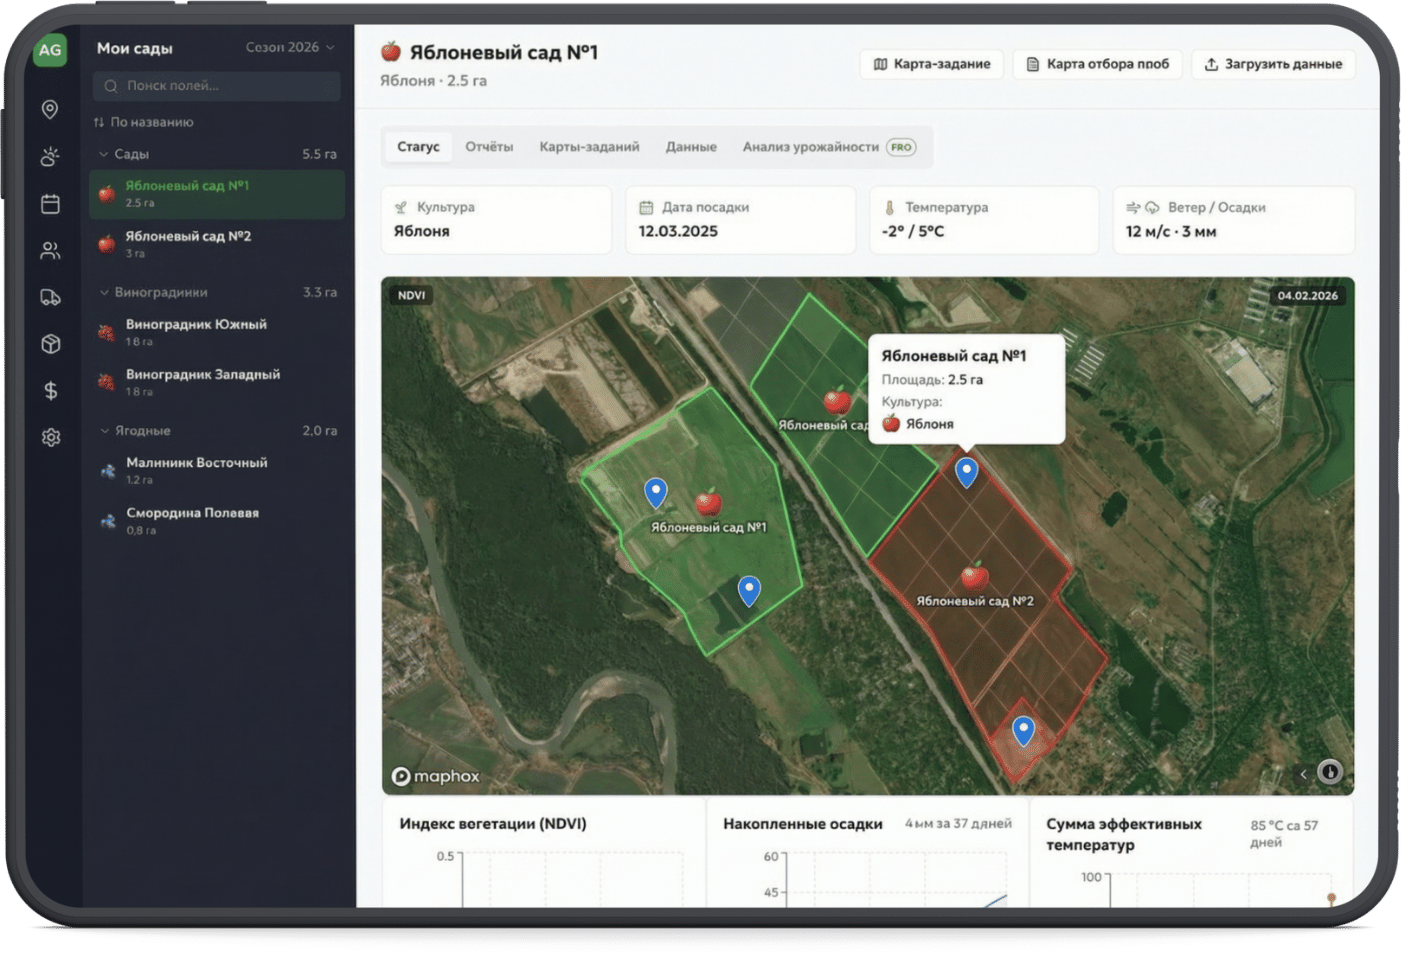Collapse the Виноградники group
1402x958 pixels.
pyautogui.click(x=104, y=292)
